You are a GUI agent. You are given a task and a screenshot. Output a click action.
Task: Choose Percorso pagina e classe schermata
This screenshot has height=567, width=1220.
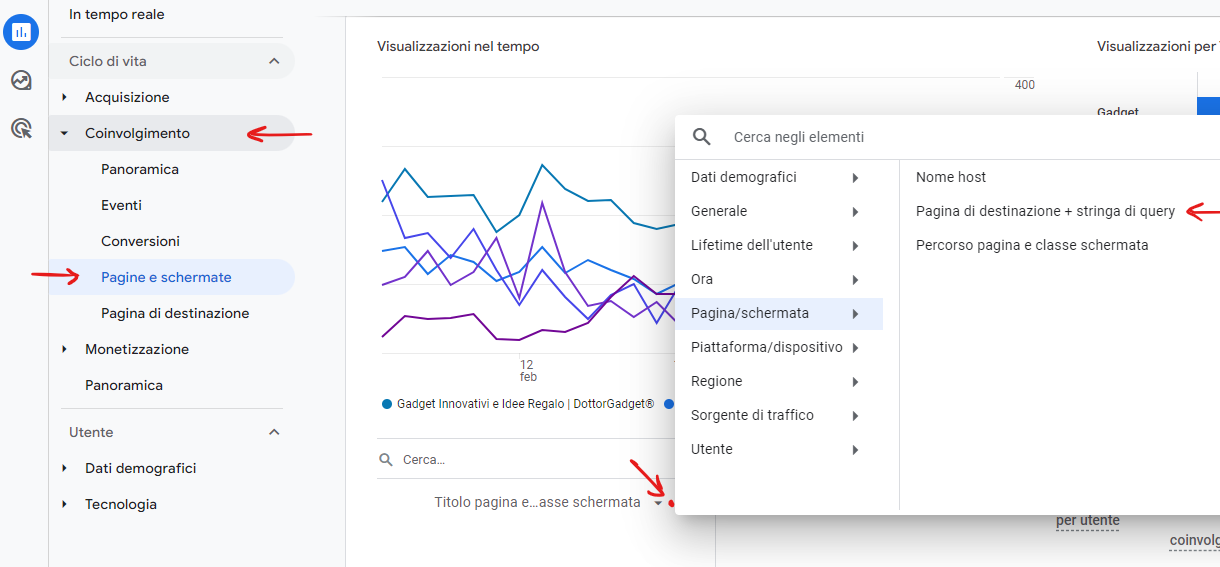1032,245
